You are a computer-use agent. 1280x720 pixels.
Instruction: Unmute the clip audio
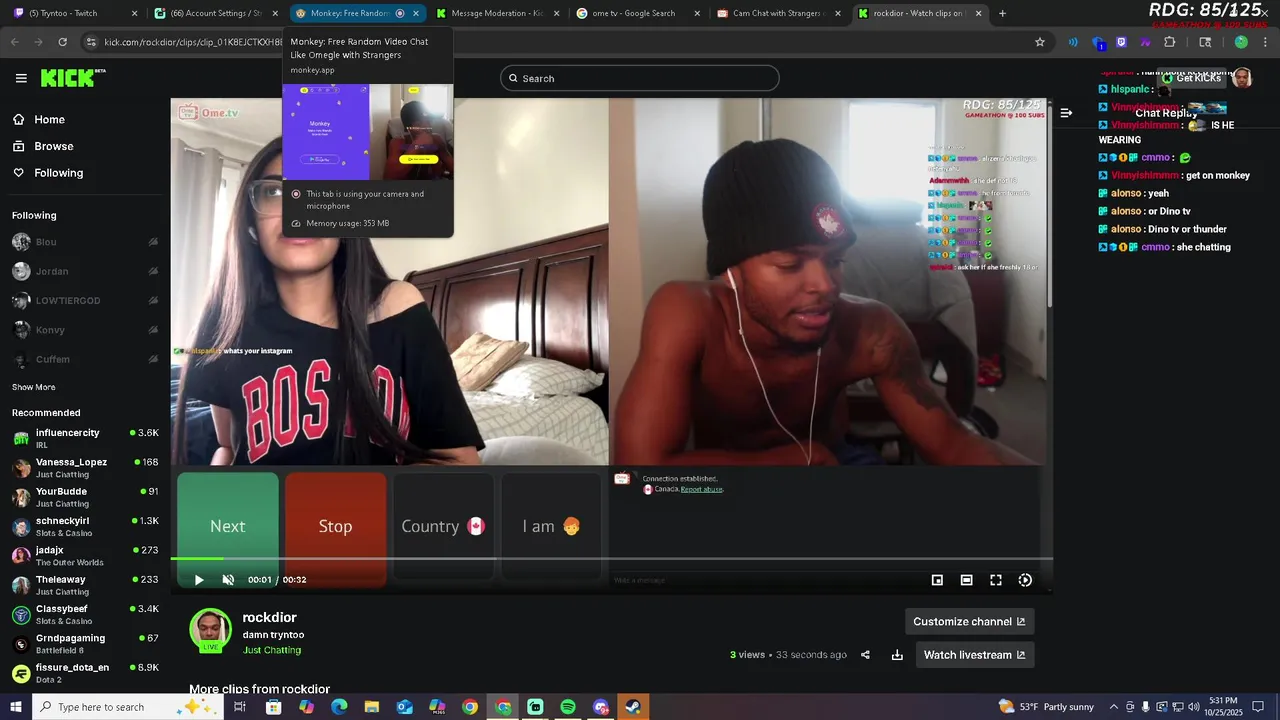(228, 580)
